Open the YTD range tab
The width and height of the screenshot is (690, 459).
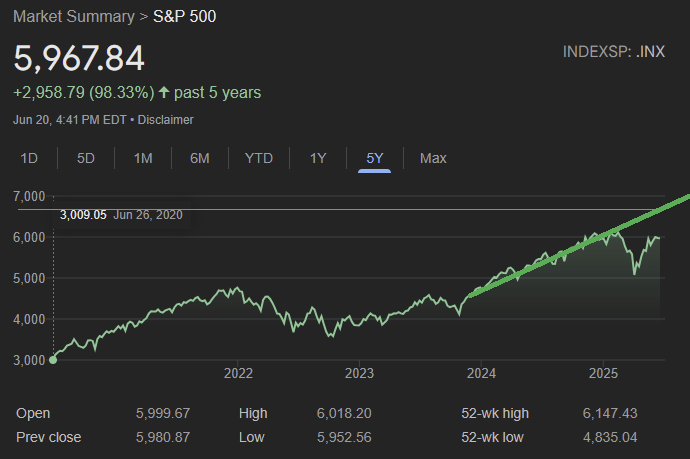(x=259, y=158)
